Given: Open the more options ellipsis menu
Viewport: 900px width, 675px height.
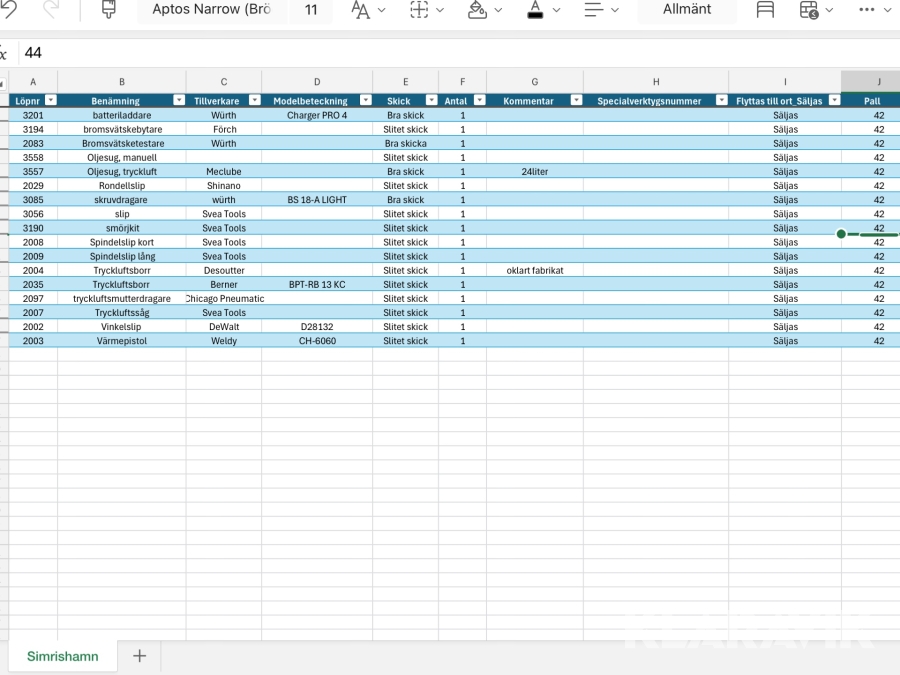Looking at the screenshot, I should coord(867,10).
